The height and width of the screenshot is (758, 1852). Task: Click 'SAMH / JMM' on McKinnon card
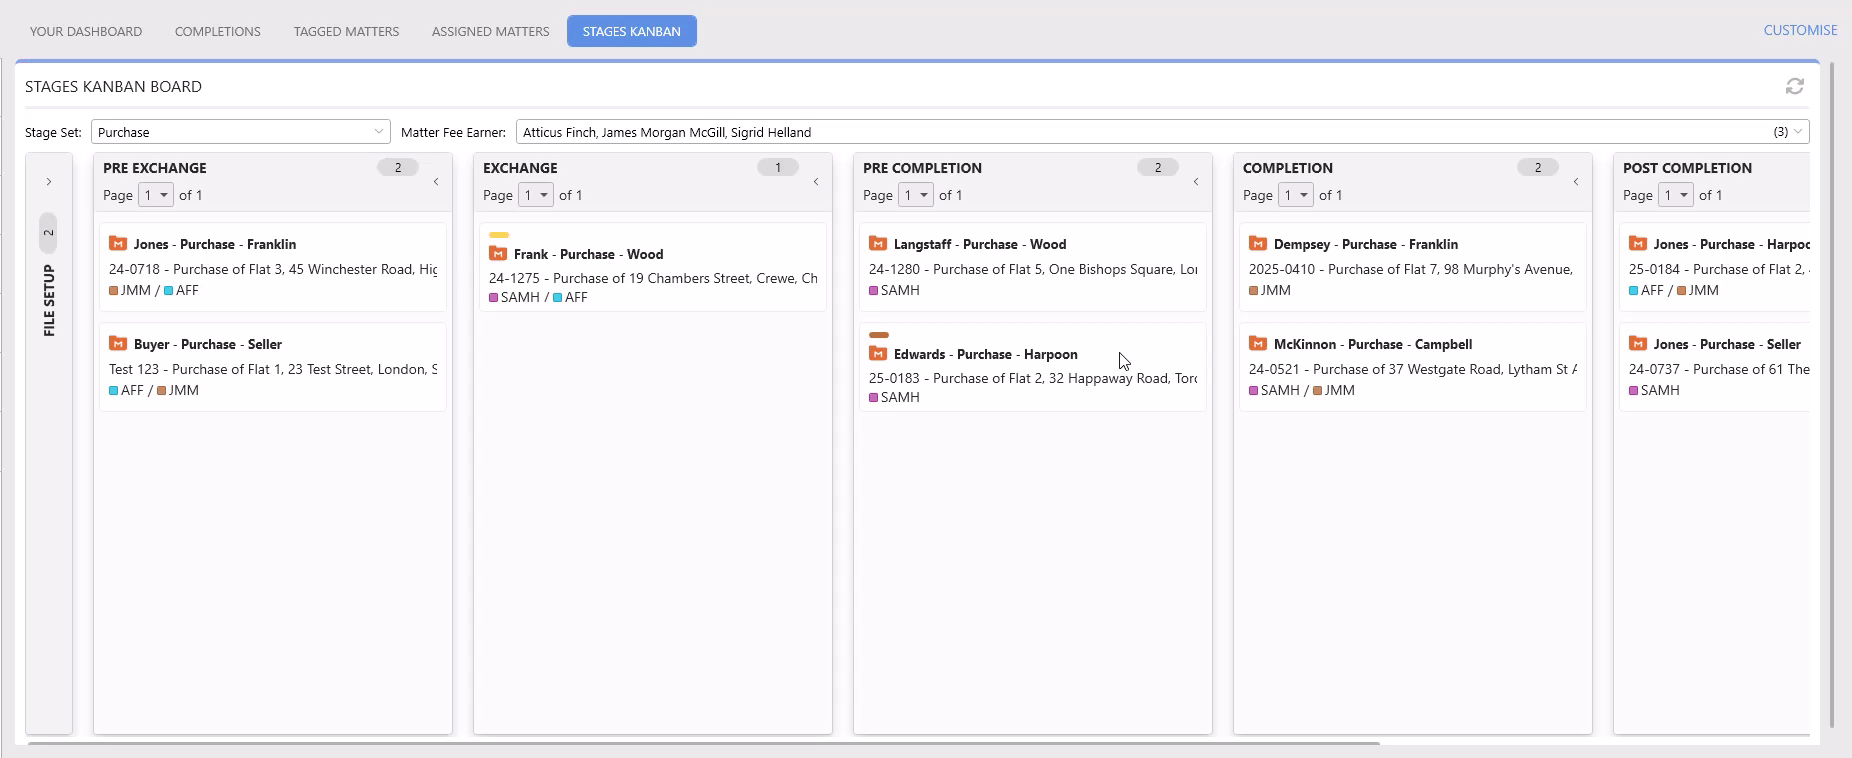tap(1302, 390)
